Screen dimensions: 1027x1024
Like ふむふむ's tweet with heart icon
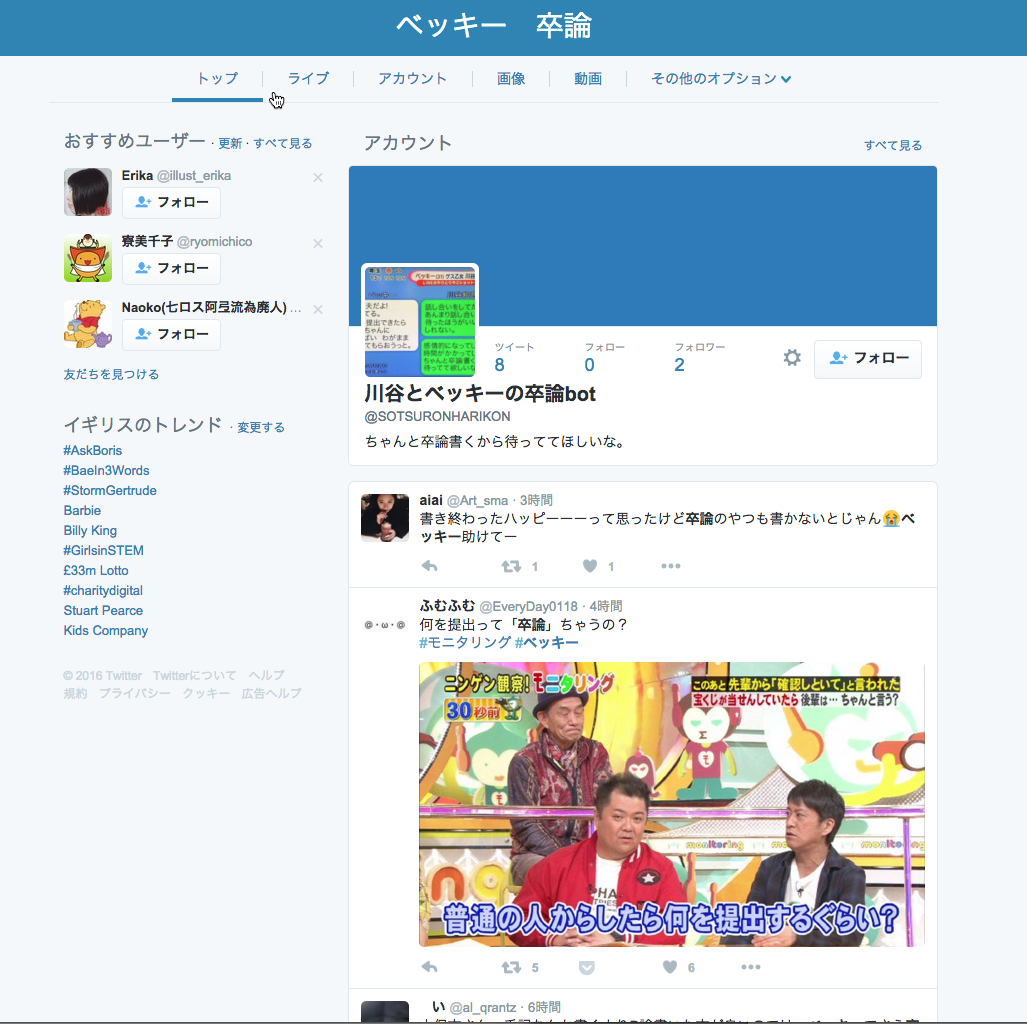click(669, 967)
